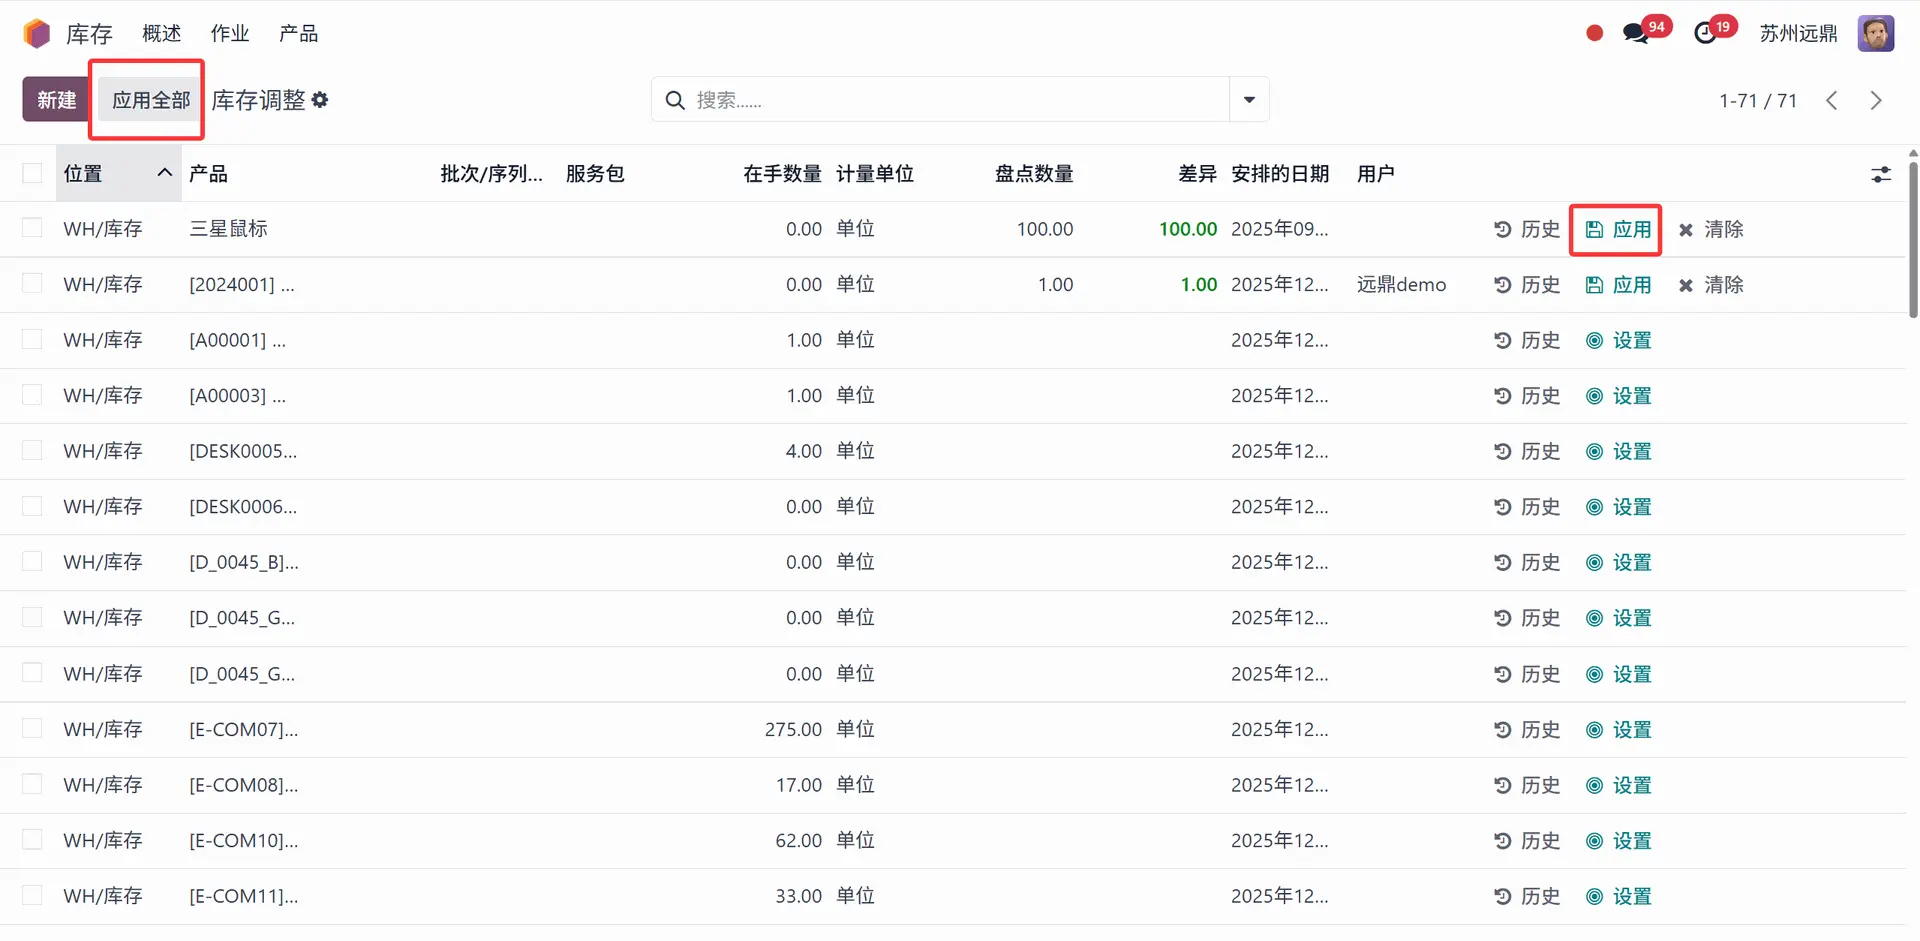
Task: Select the checkbox for the [A00001] row
Action: tap(32, 340)
